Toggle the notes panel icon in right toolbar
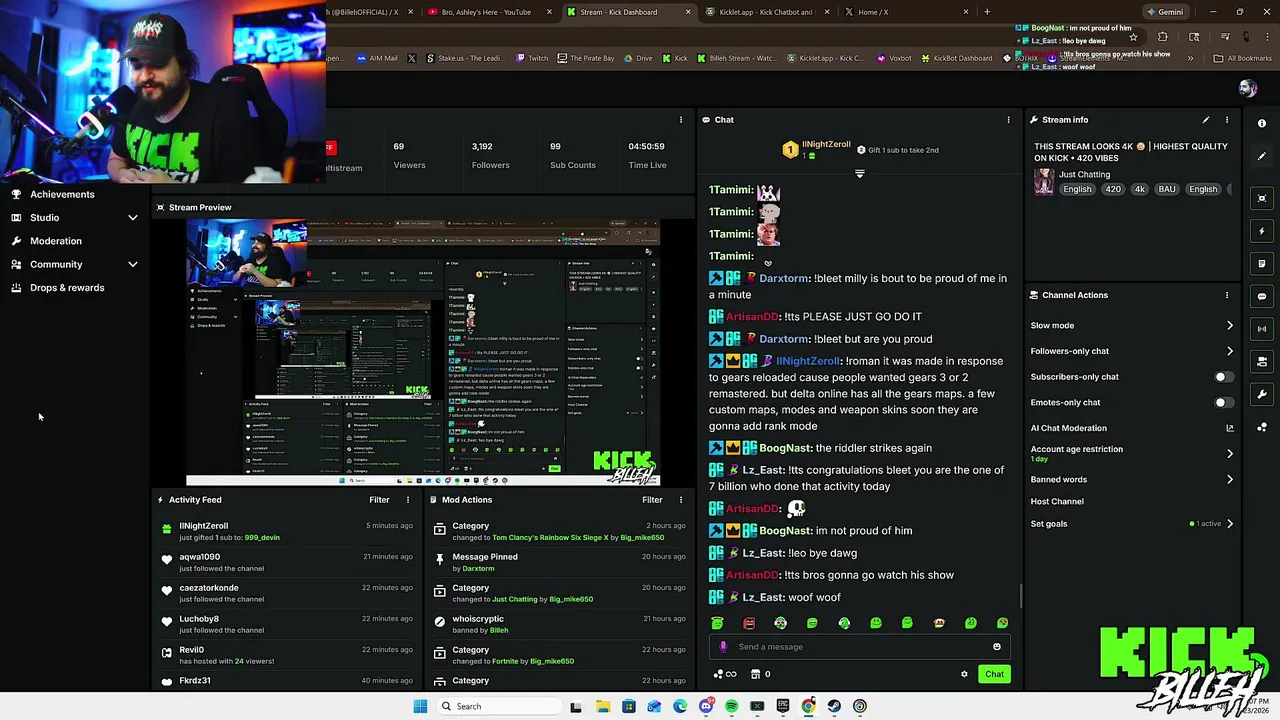Screen dimensions: 1280x720 (1262, 264)
